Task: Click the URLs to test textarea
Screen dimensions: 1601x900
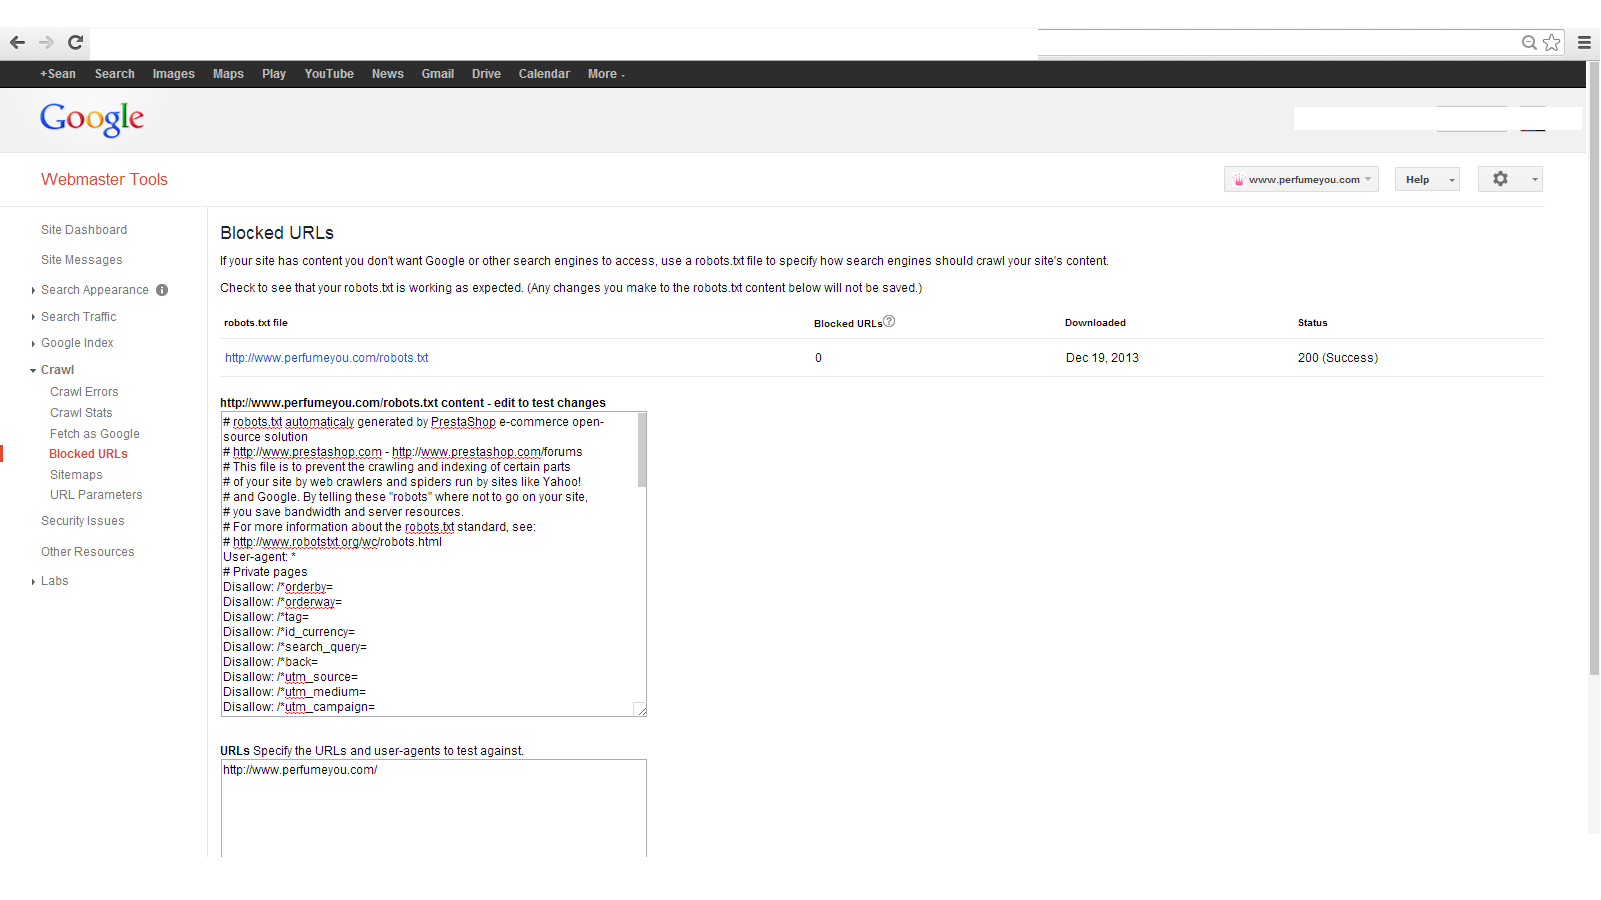Action: point(434,808)
